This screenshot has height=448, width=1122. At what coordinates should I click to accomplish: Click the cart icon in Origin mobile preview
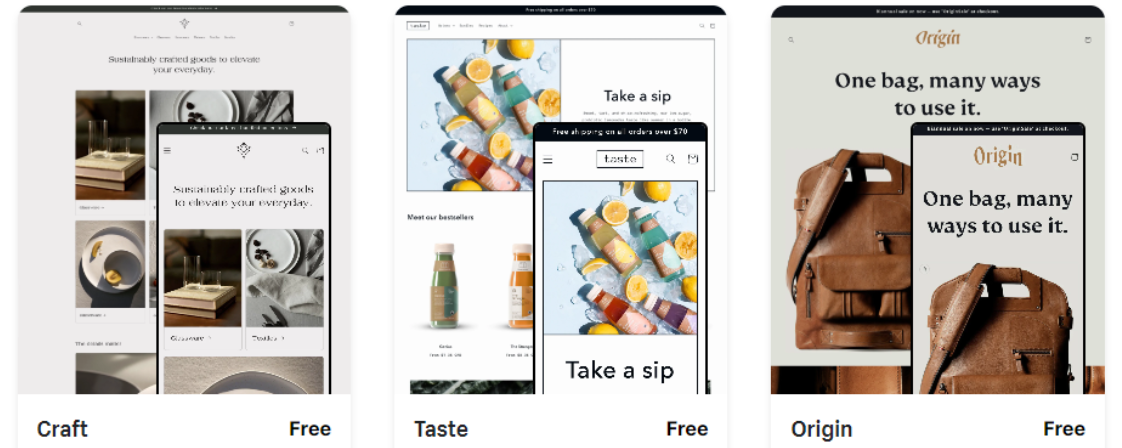[1075, 157]
